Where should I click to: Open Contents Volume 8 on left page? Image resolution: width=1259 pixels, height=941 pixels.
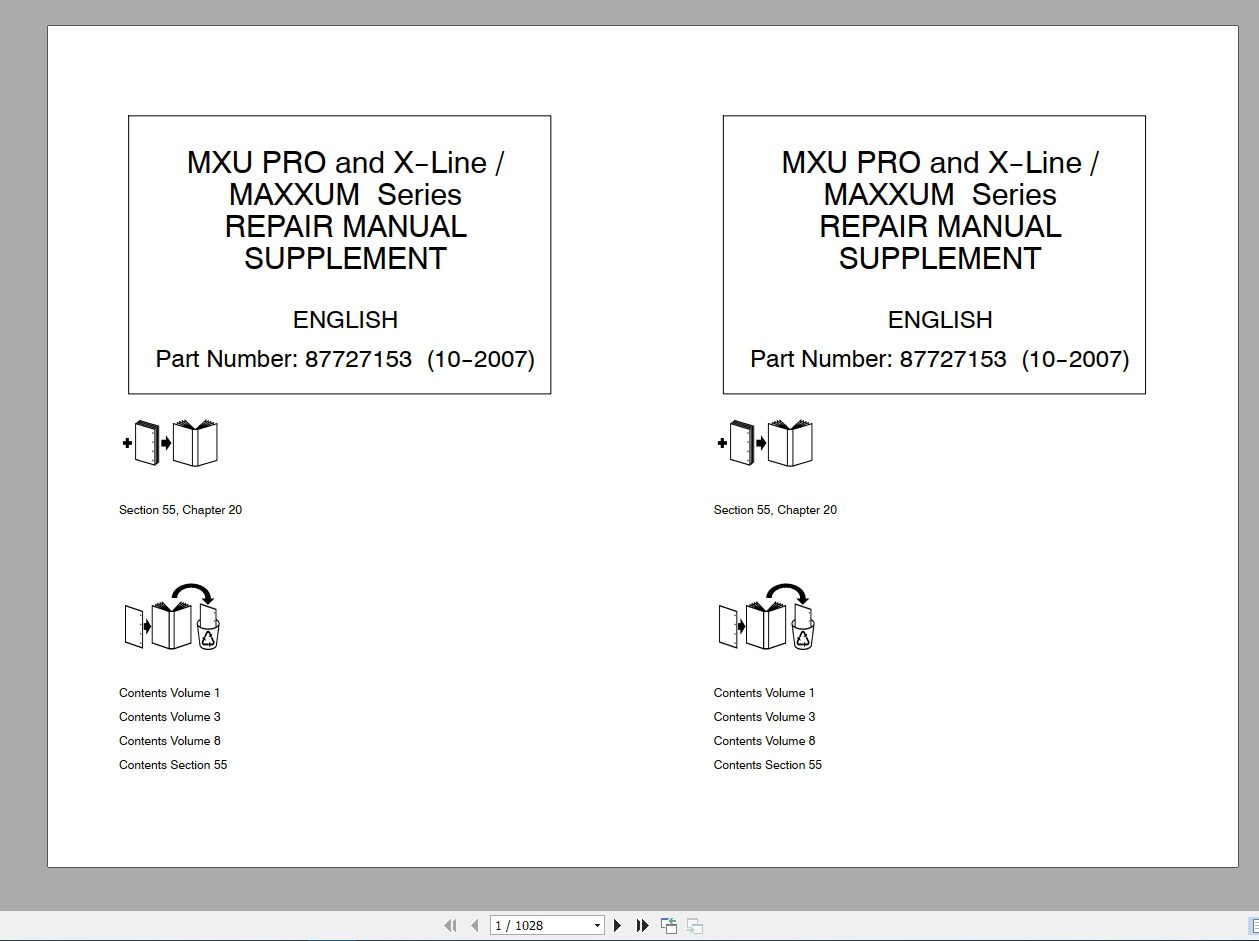169,740
